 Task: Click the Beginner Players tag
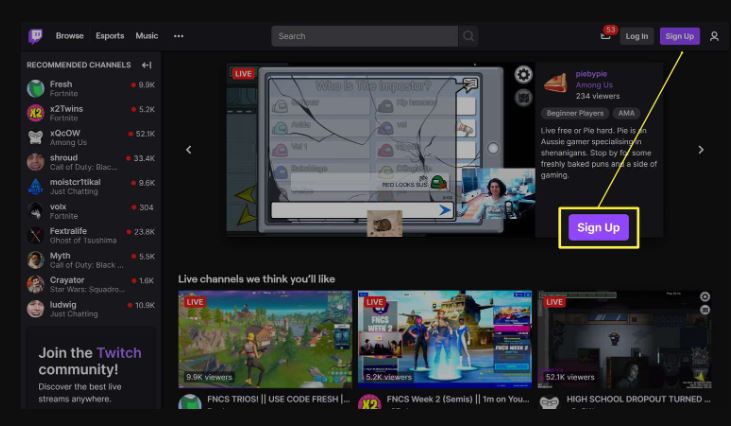click(575, 113)
